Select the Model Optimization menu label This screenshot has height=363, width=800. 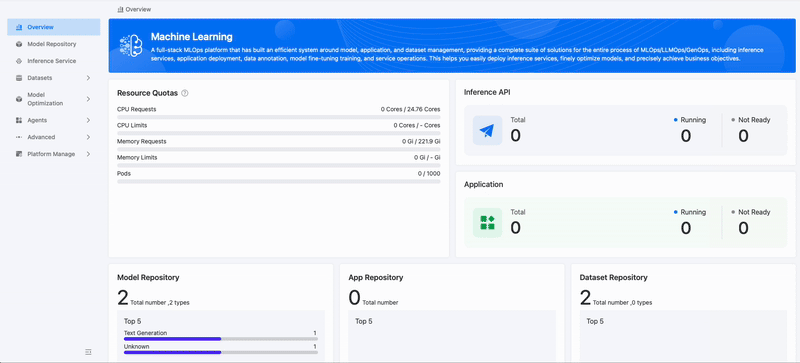point(45,99)
